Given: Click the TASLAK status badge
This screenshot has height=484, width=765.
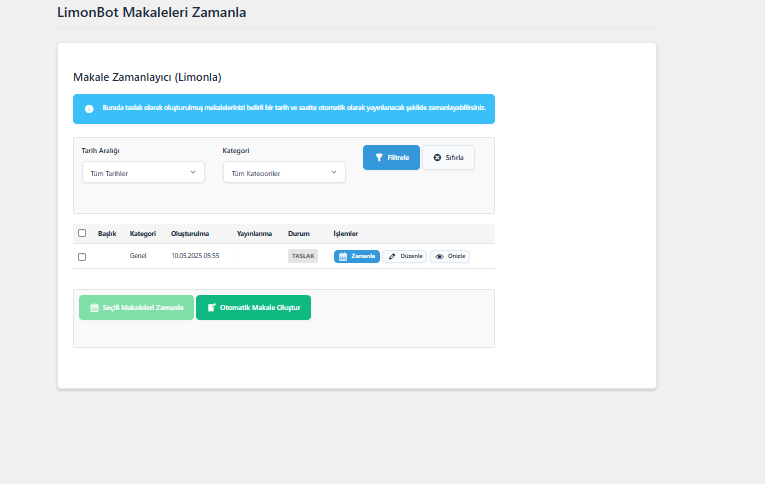Looking at the screenshot, I should (303, 256).
